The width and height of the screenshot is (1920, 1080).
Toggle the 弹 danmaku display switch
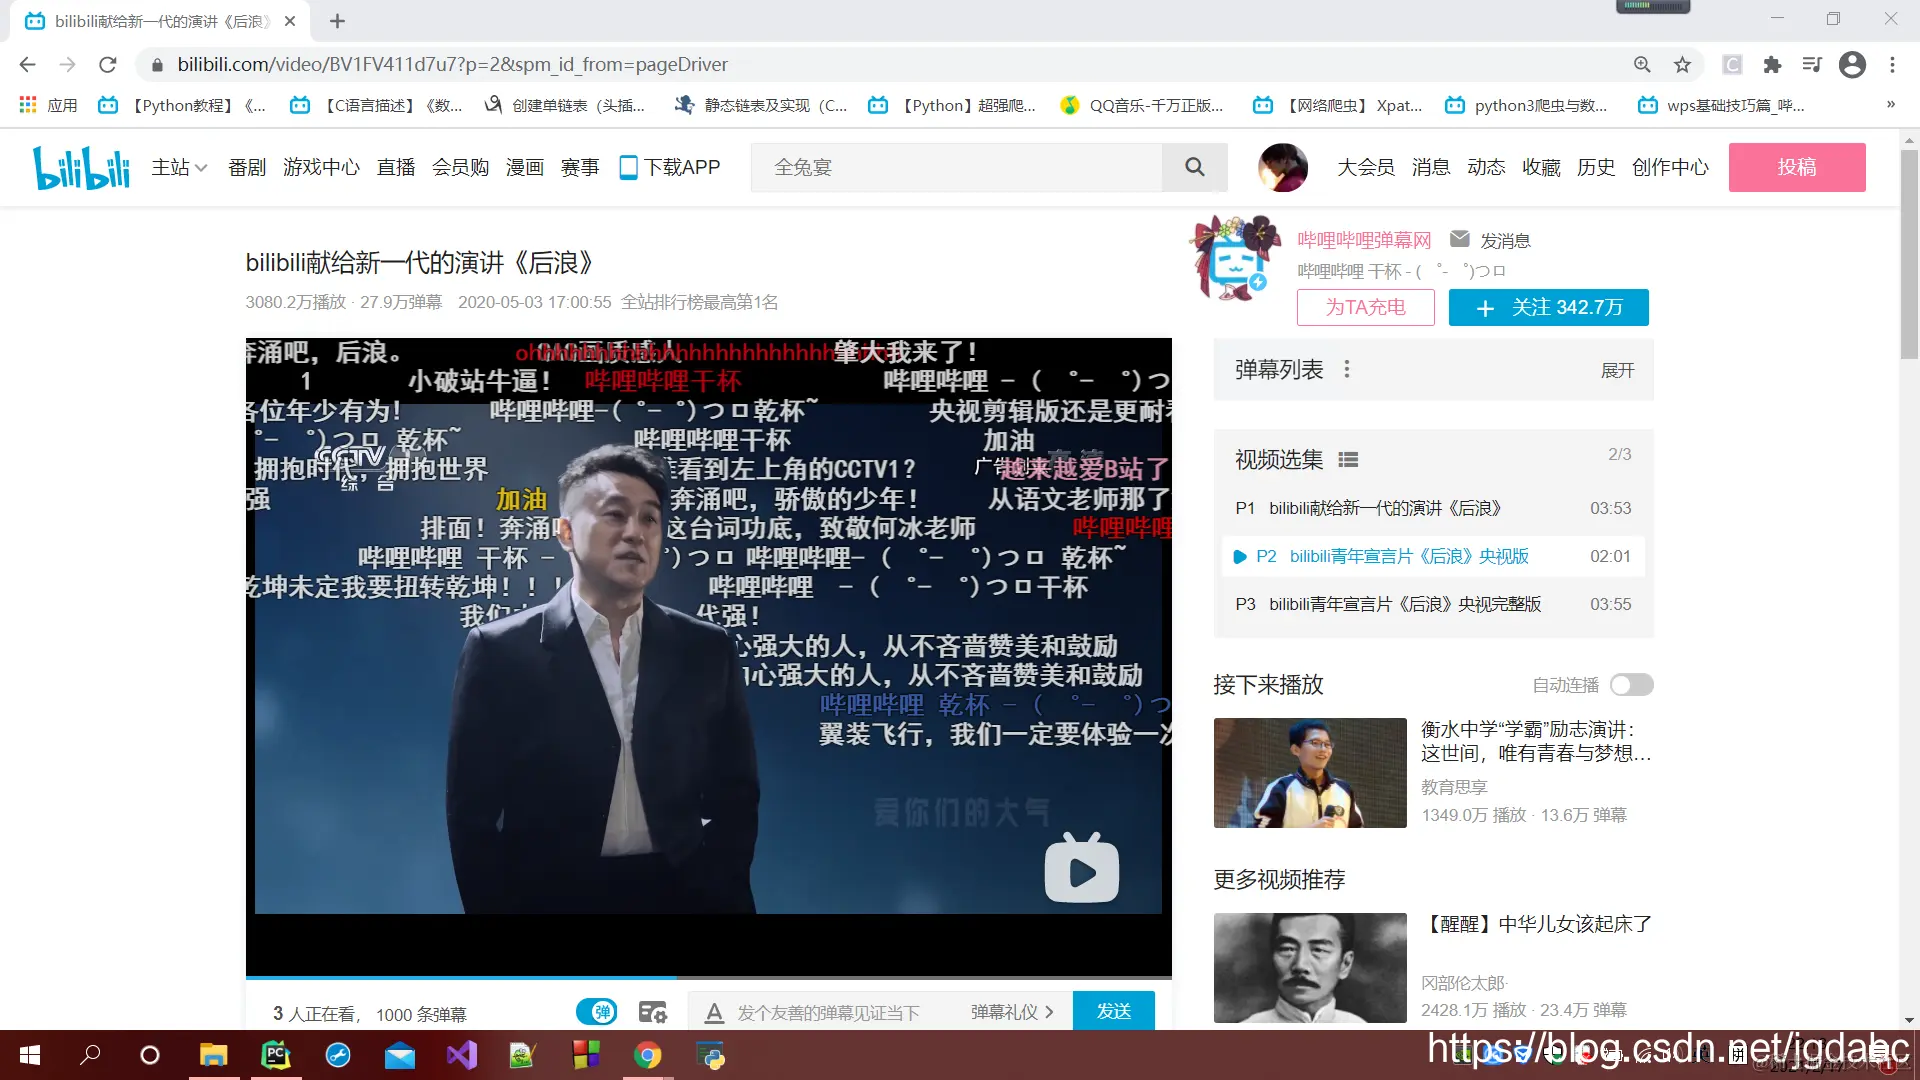click(597, 1012)
